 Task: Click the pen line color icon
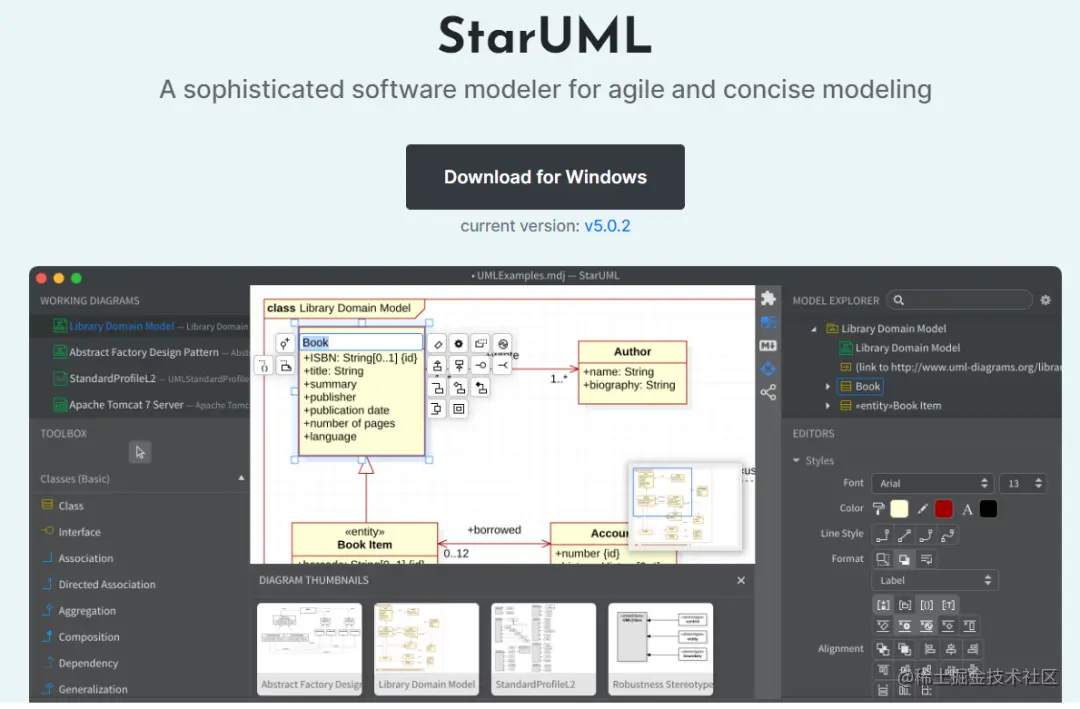[922, 508]
